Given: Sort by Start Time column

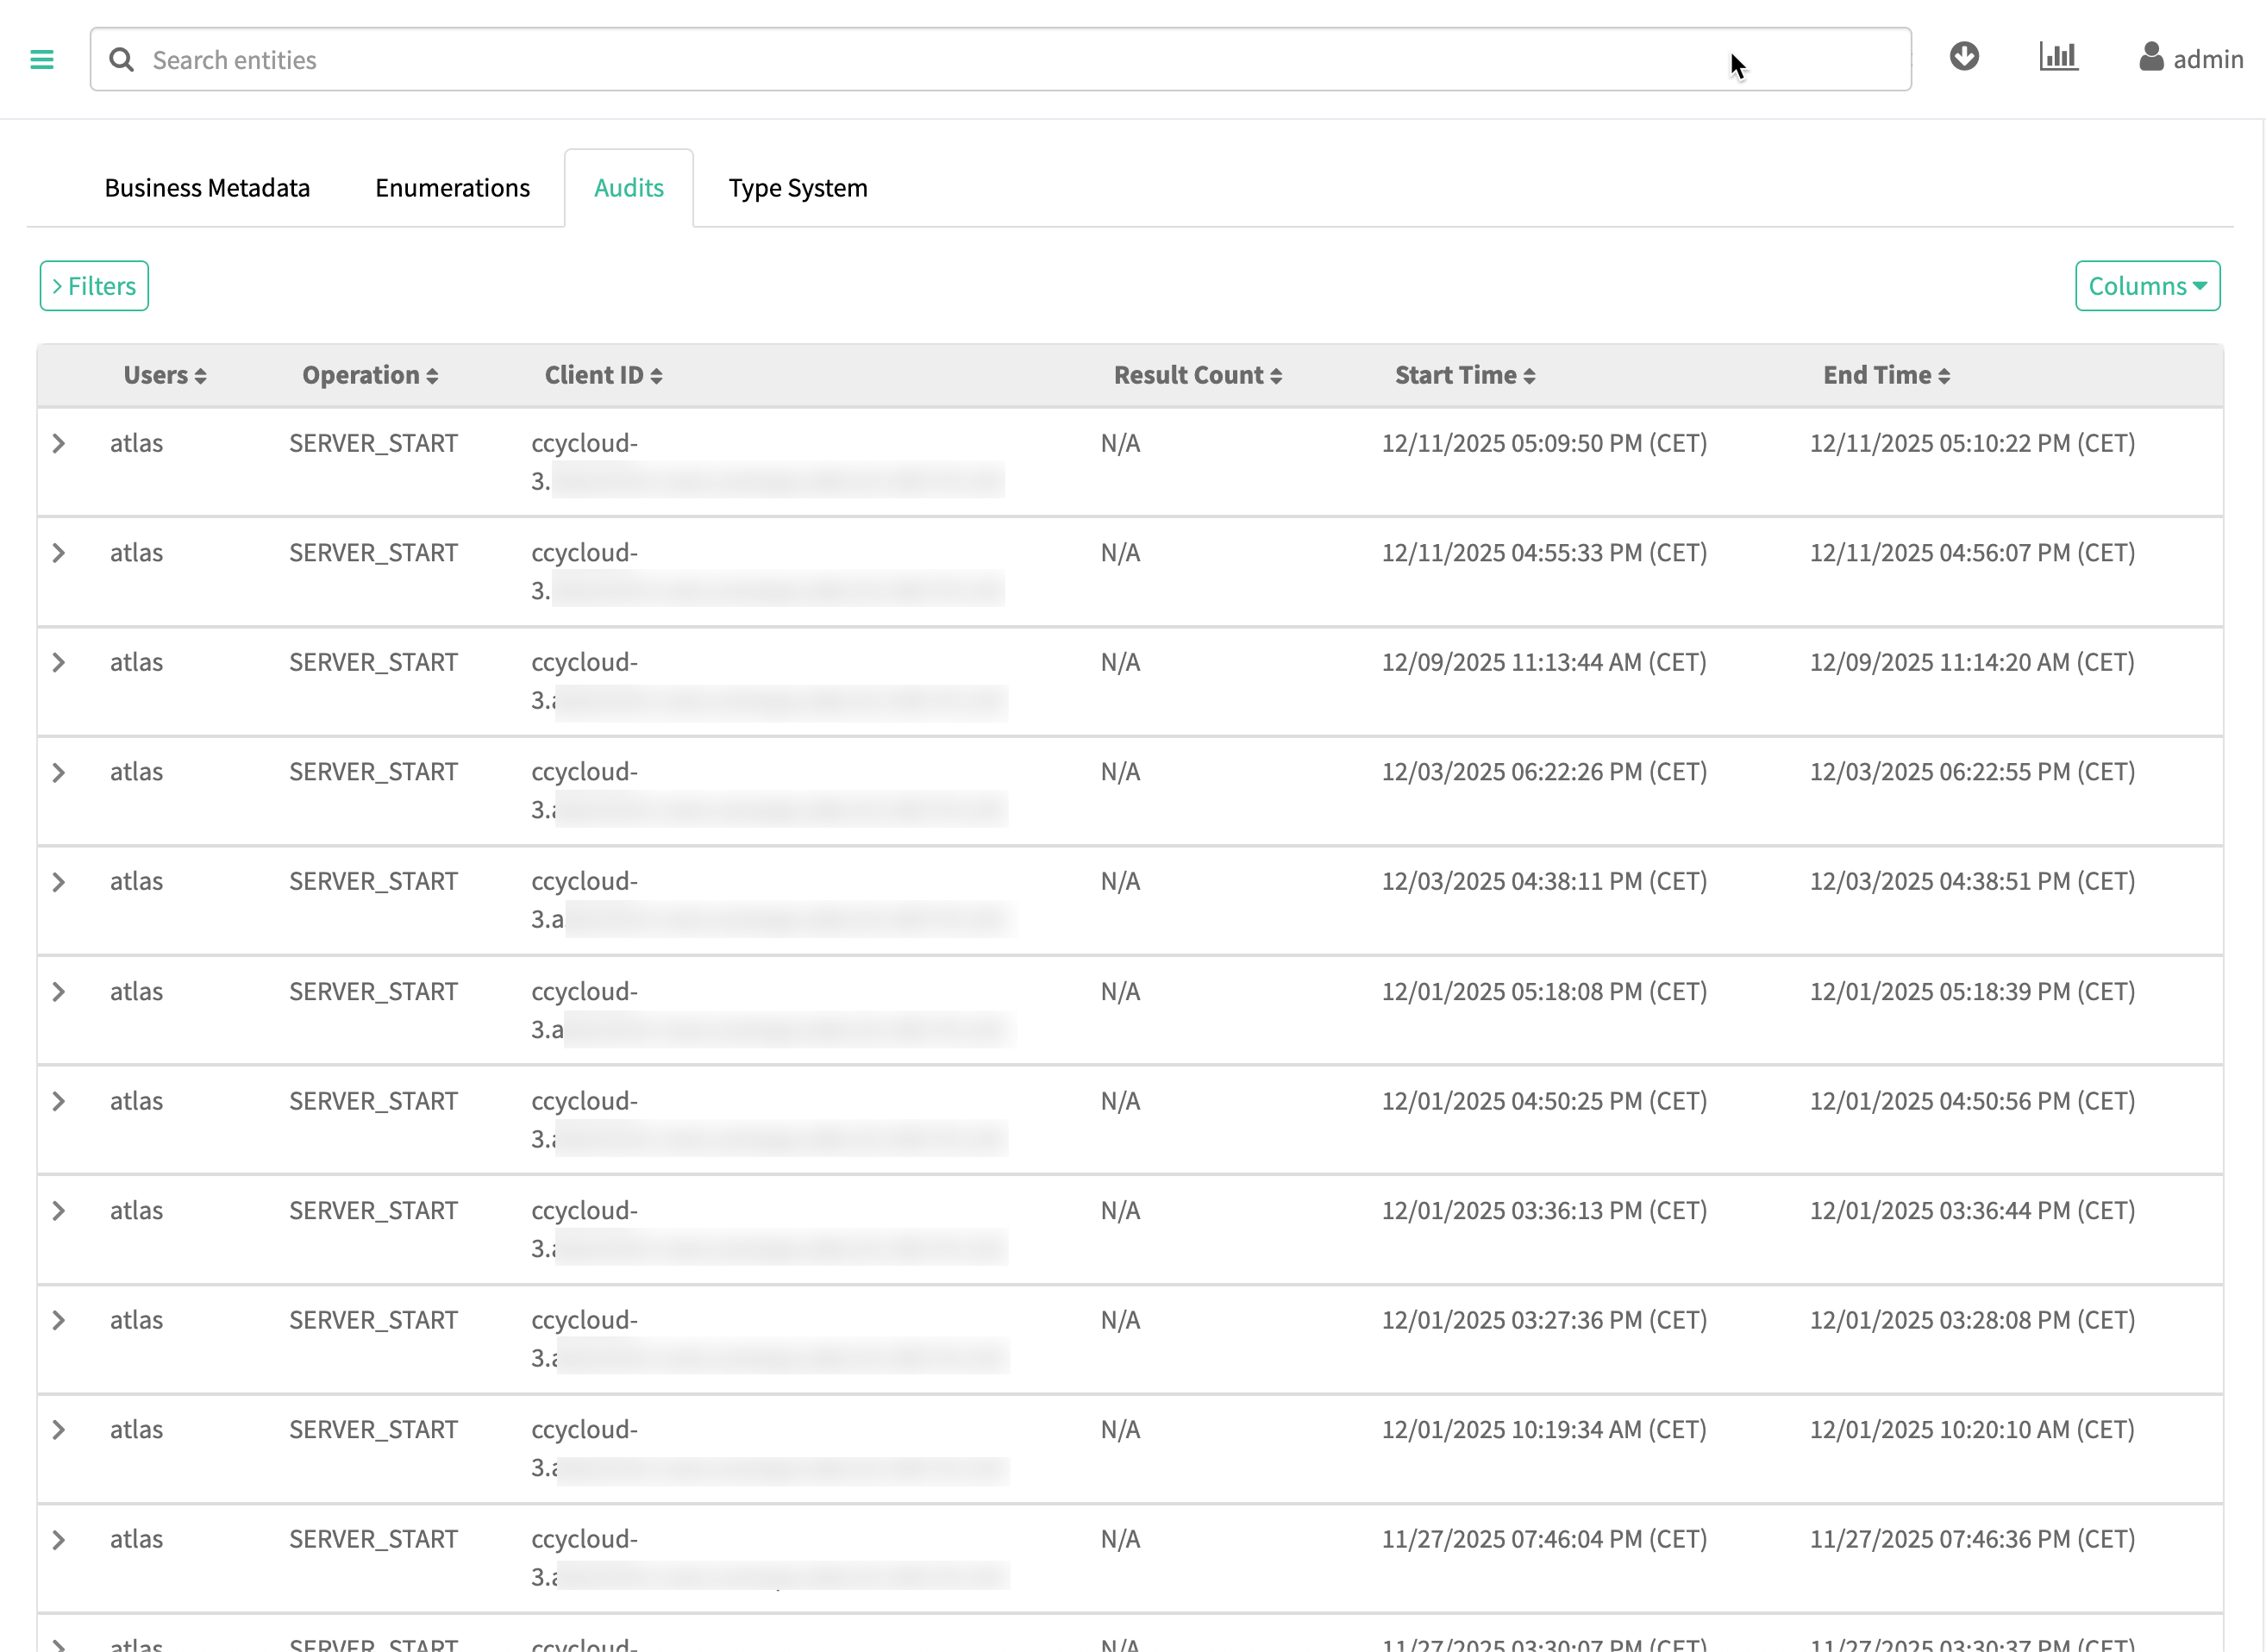Looking at the screenshot, I should (1464, 376).
